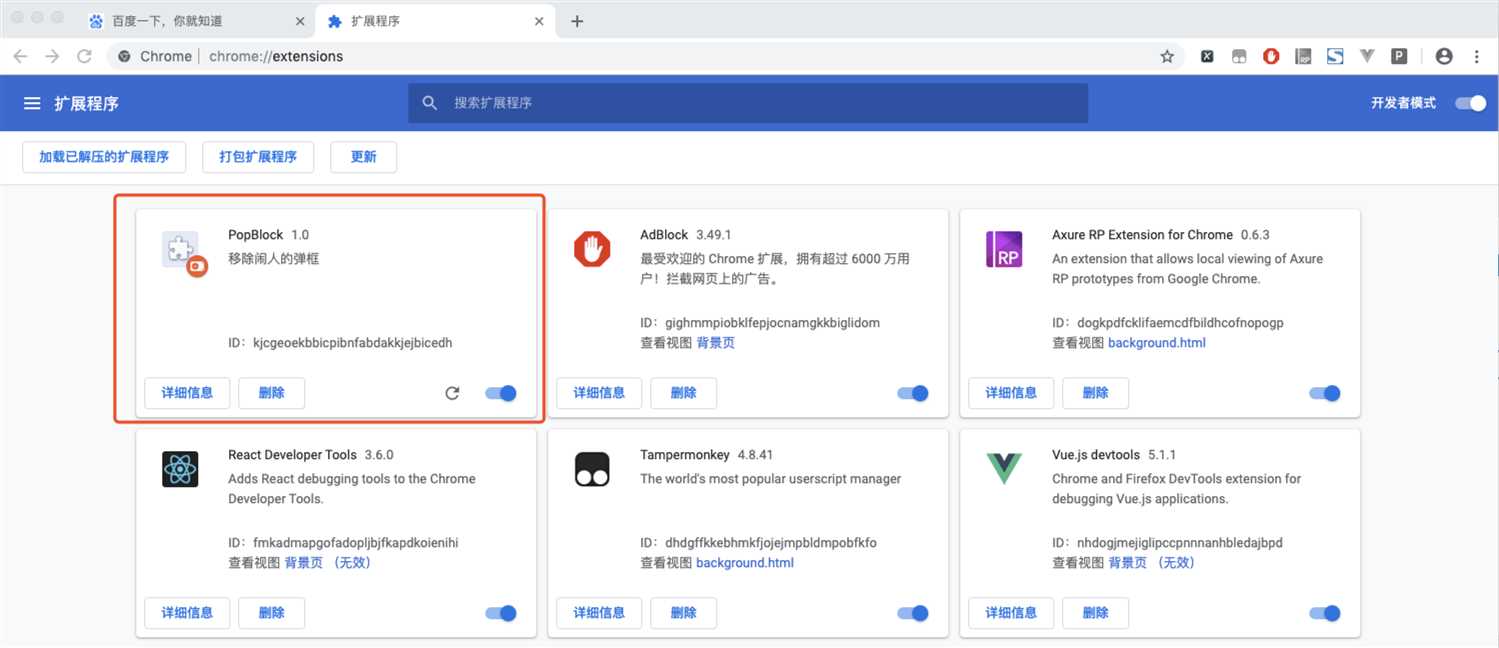
Task: Remove Axure RP Extension with 删除
Action: click(1095, 393)
